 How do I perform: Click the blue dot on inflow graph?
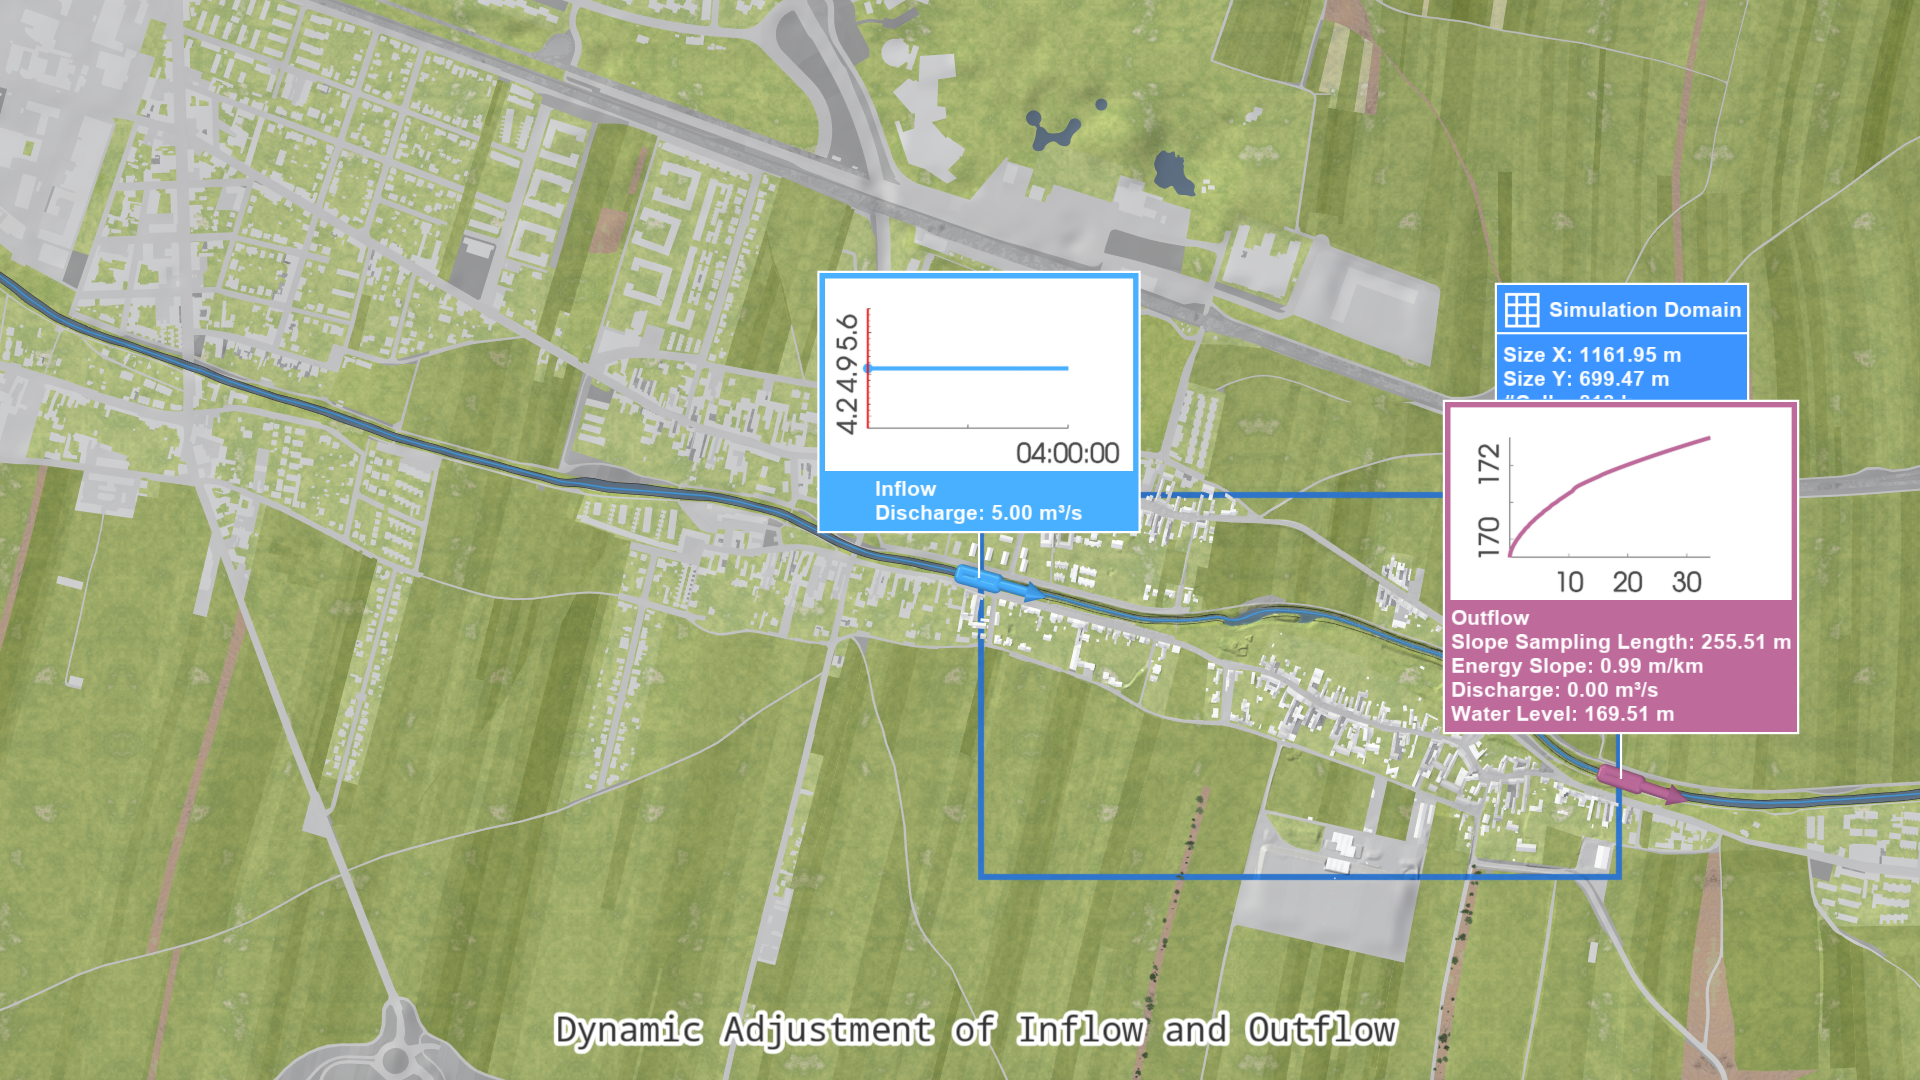868,369
